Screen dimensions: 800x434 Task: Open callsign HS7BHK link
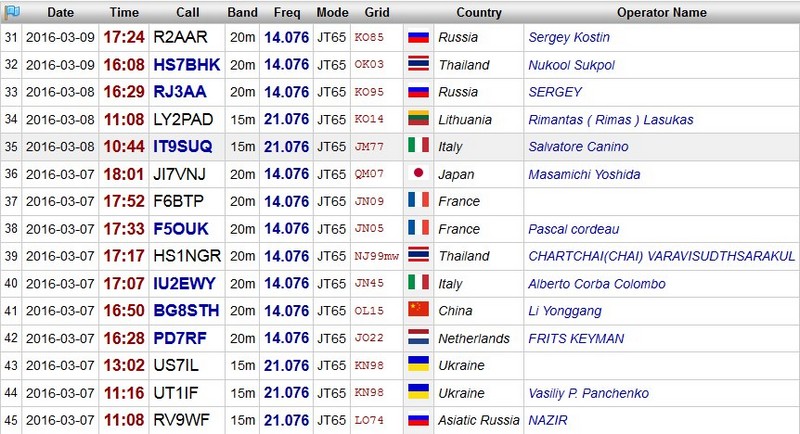[x=187, y=64]
